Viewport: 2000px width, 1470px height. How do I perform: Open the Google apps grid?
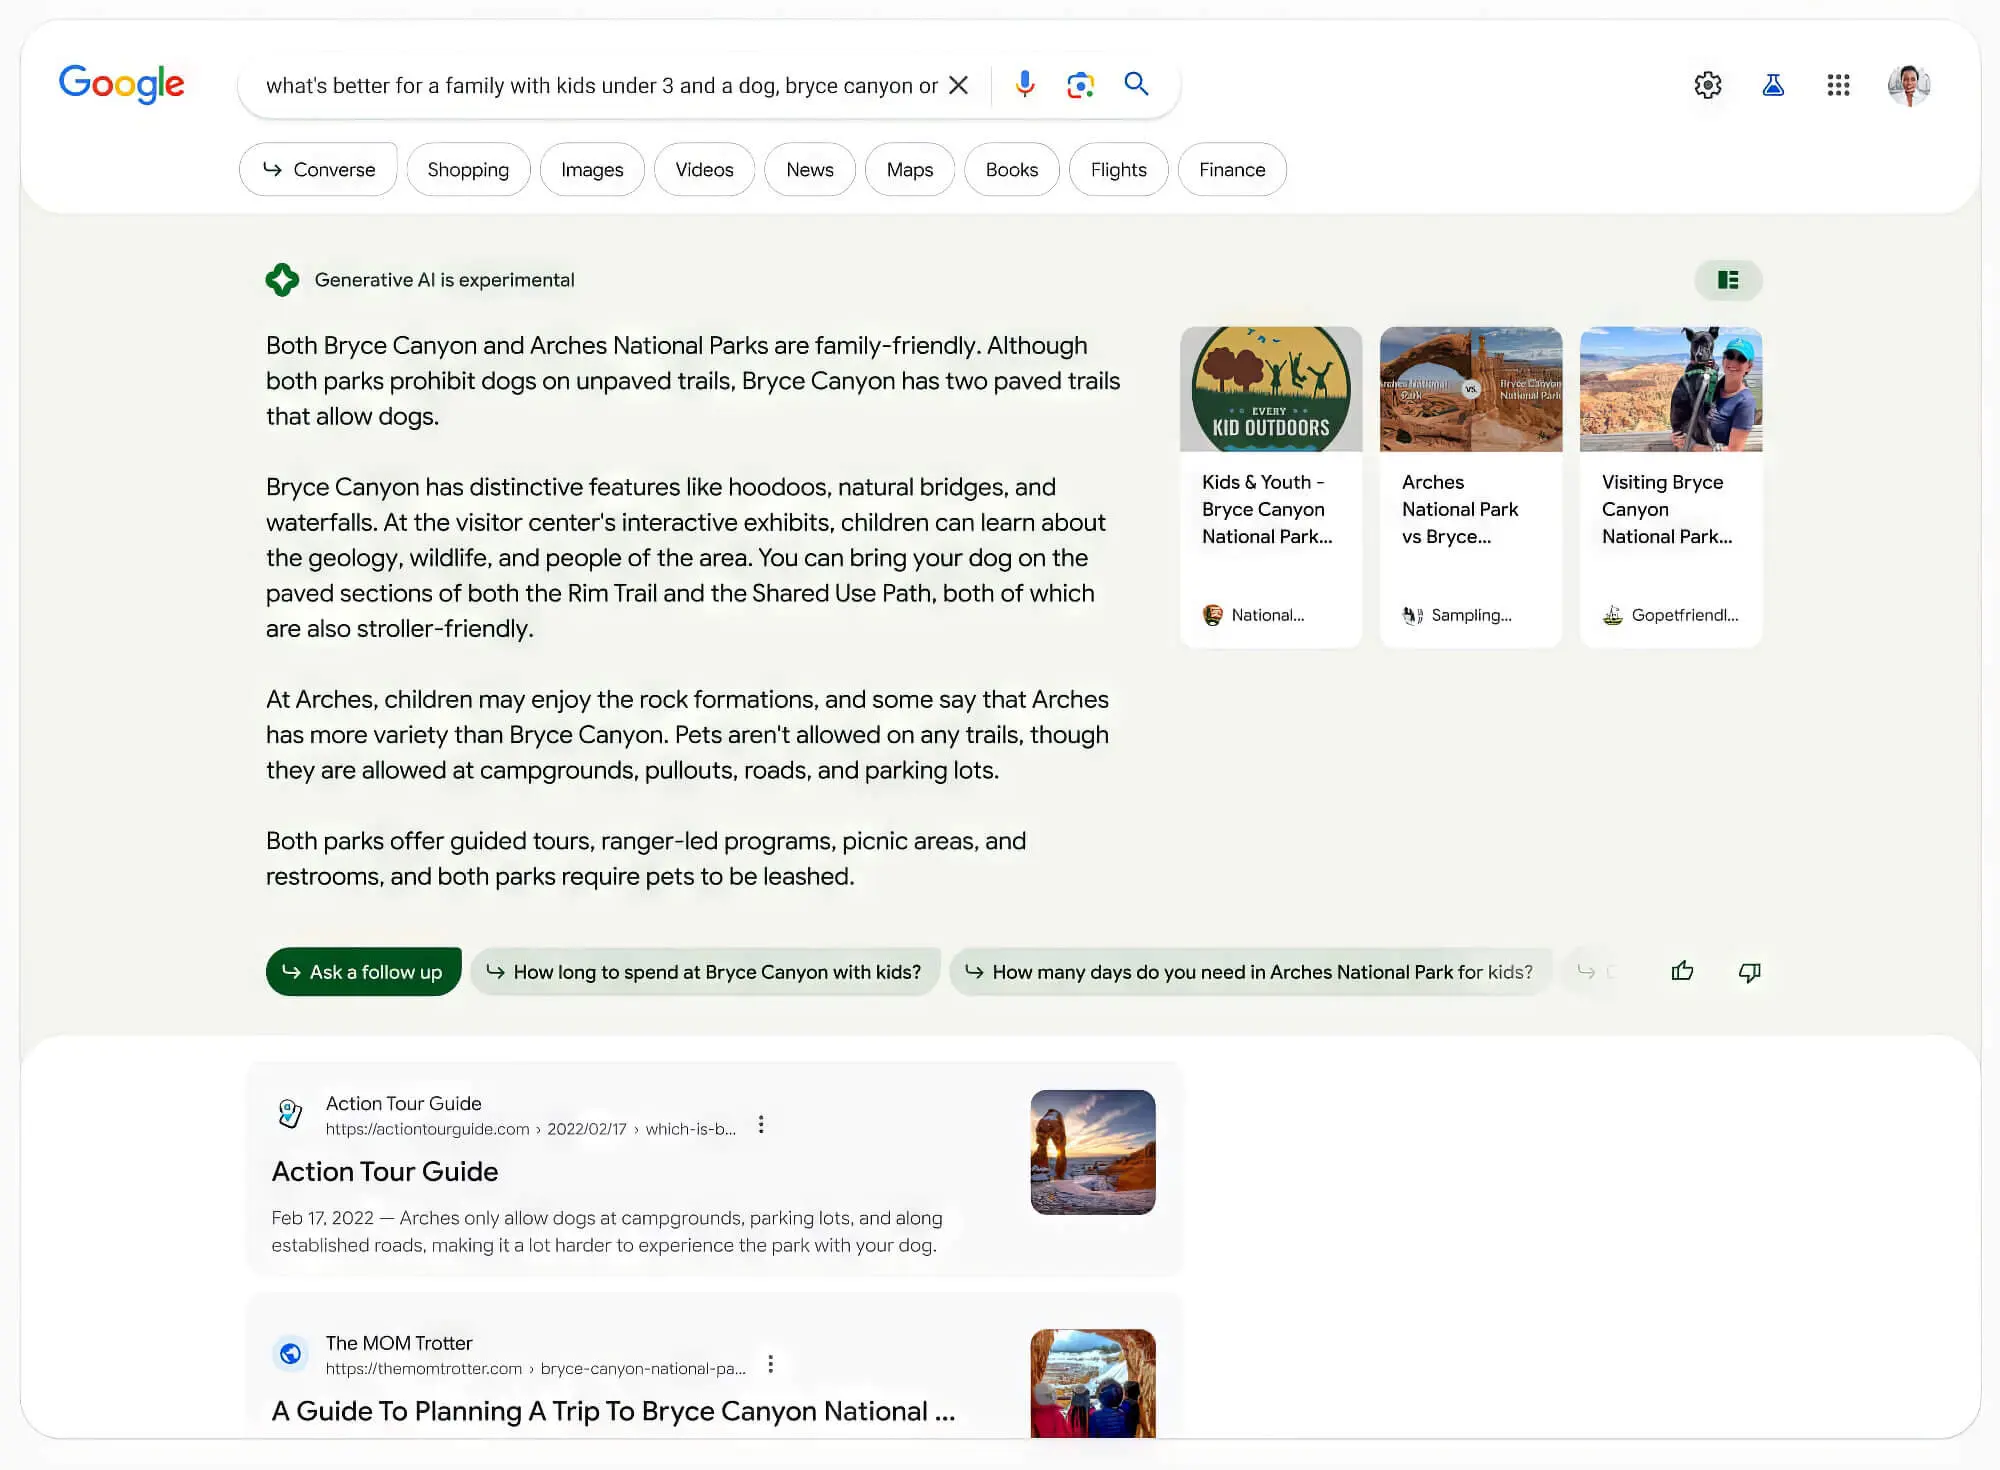click(x=1839, y=85)
